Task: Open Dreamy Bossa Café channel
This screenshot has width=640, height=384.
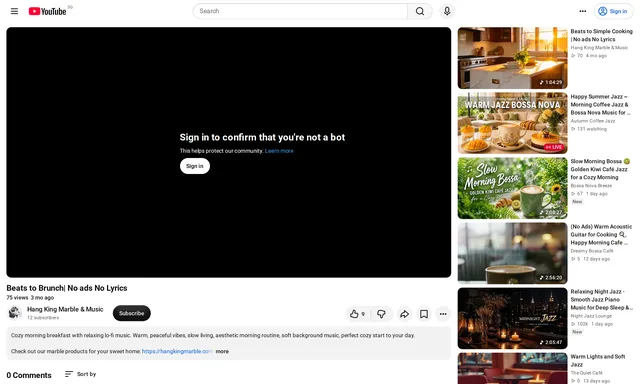Action: point(591,251)
